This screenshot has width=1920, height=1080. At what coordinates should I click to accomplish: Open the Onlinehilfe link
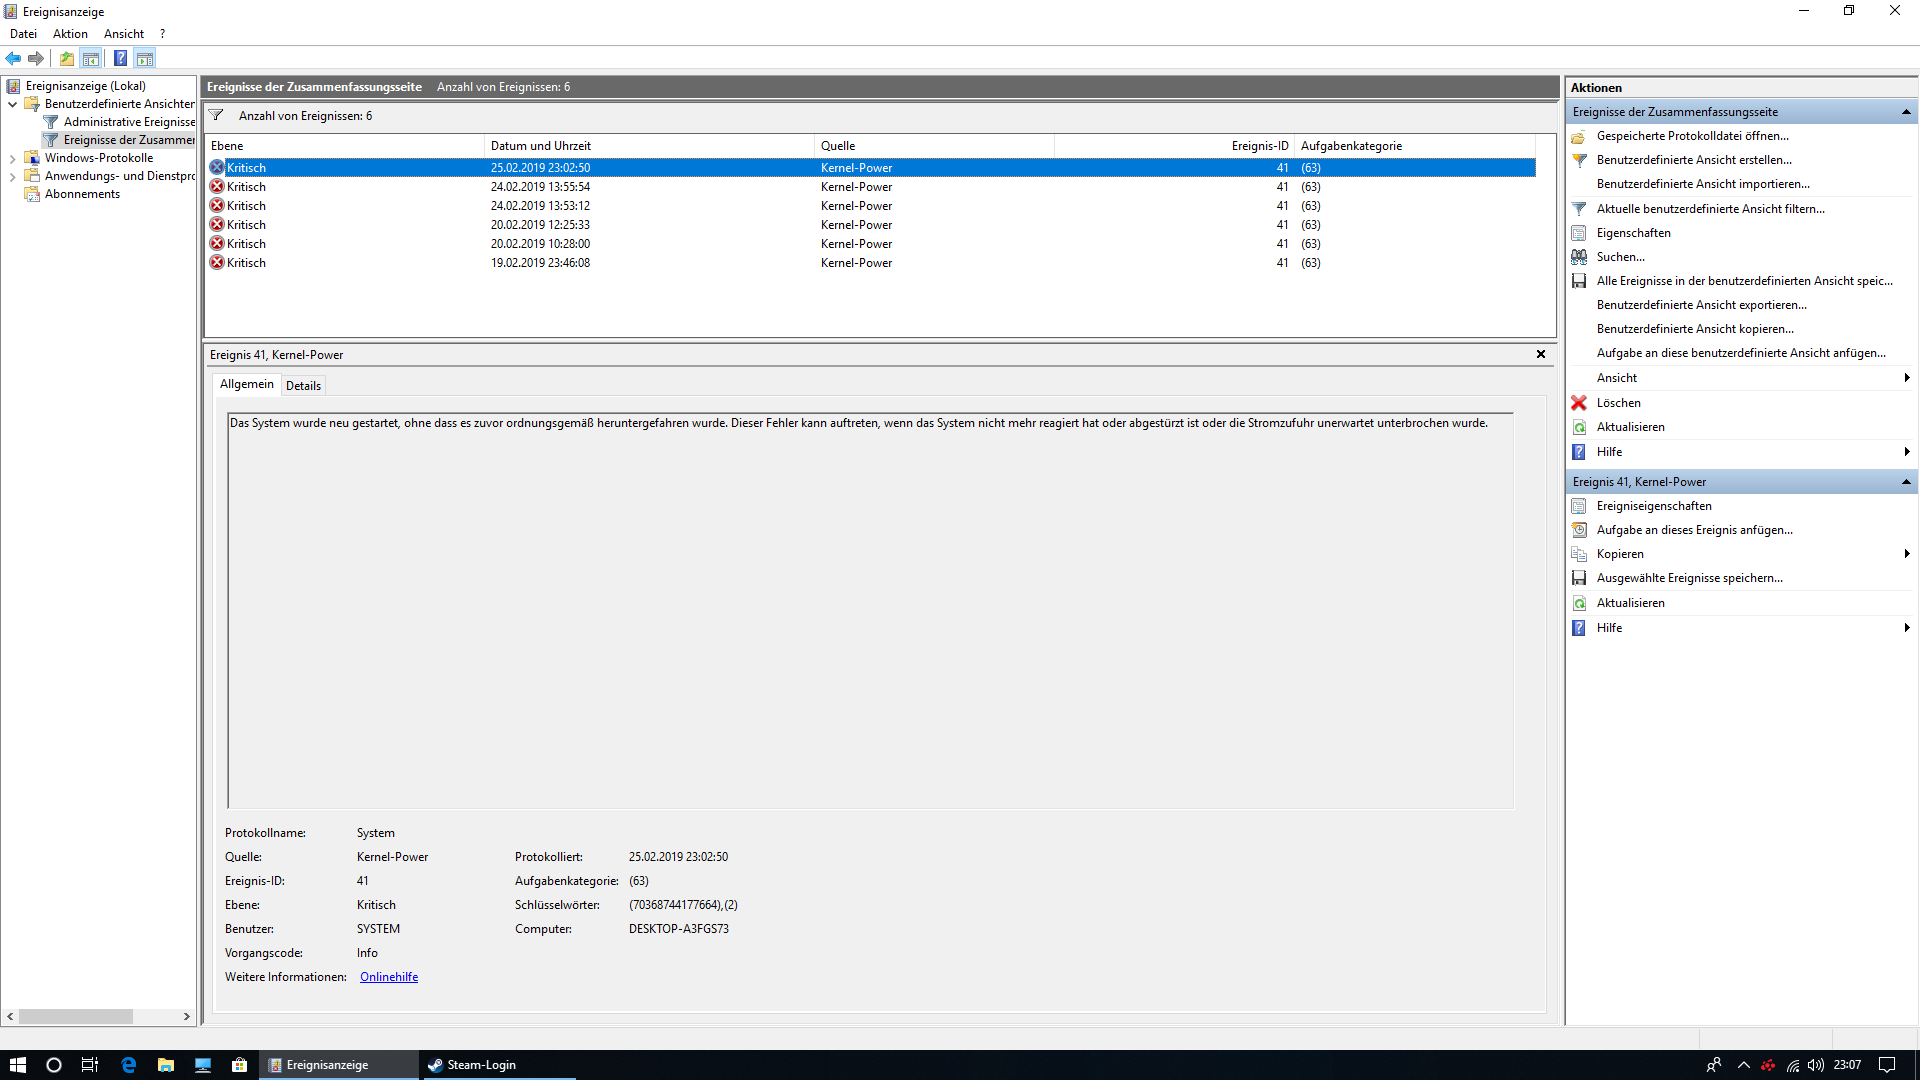(x=389, y=977)
